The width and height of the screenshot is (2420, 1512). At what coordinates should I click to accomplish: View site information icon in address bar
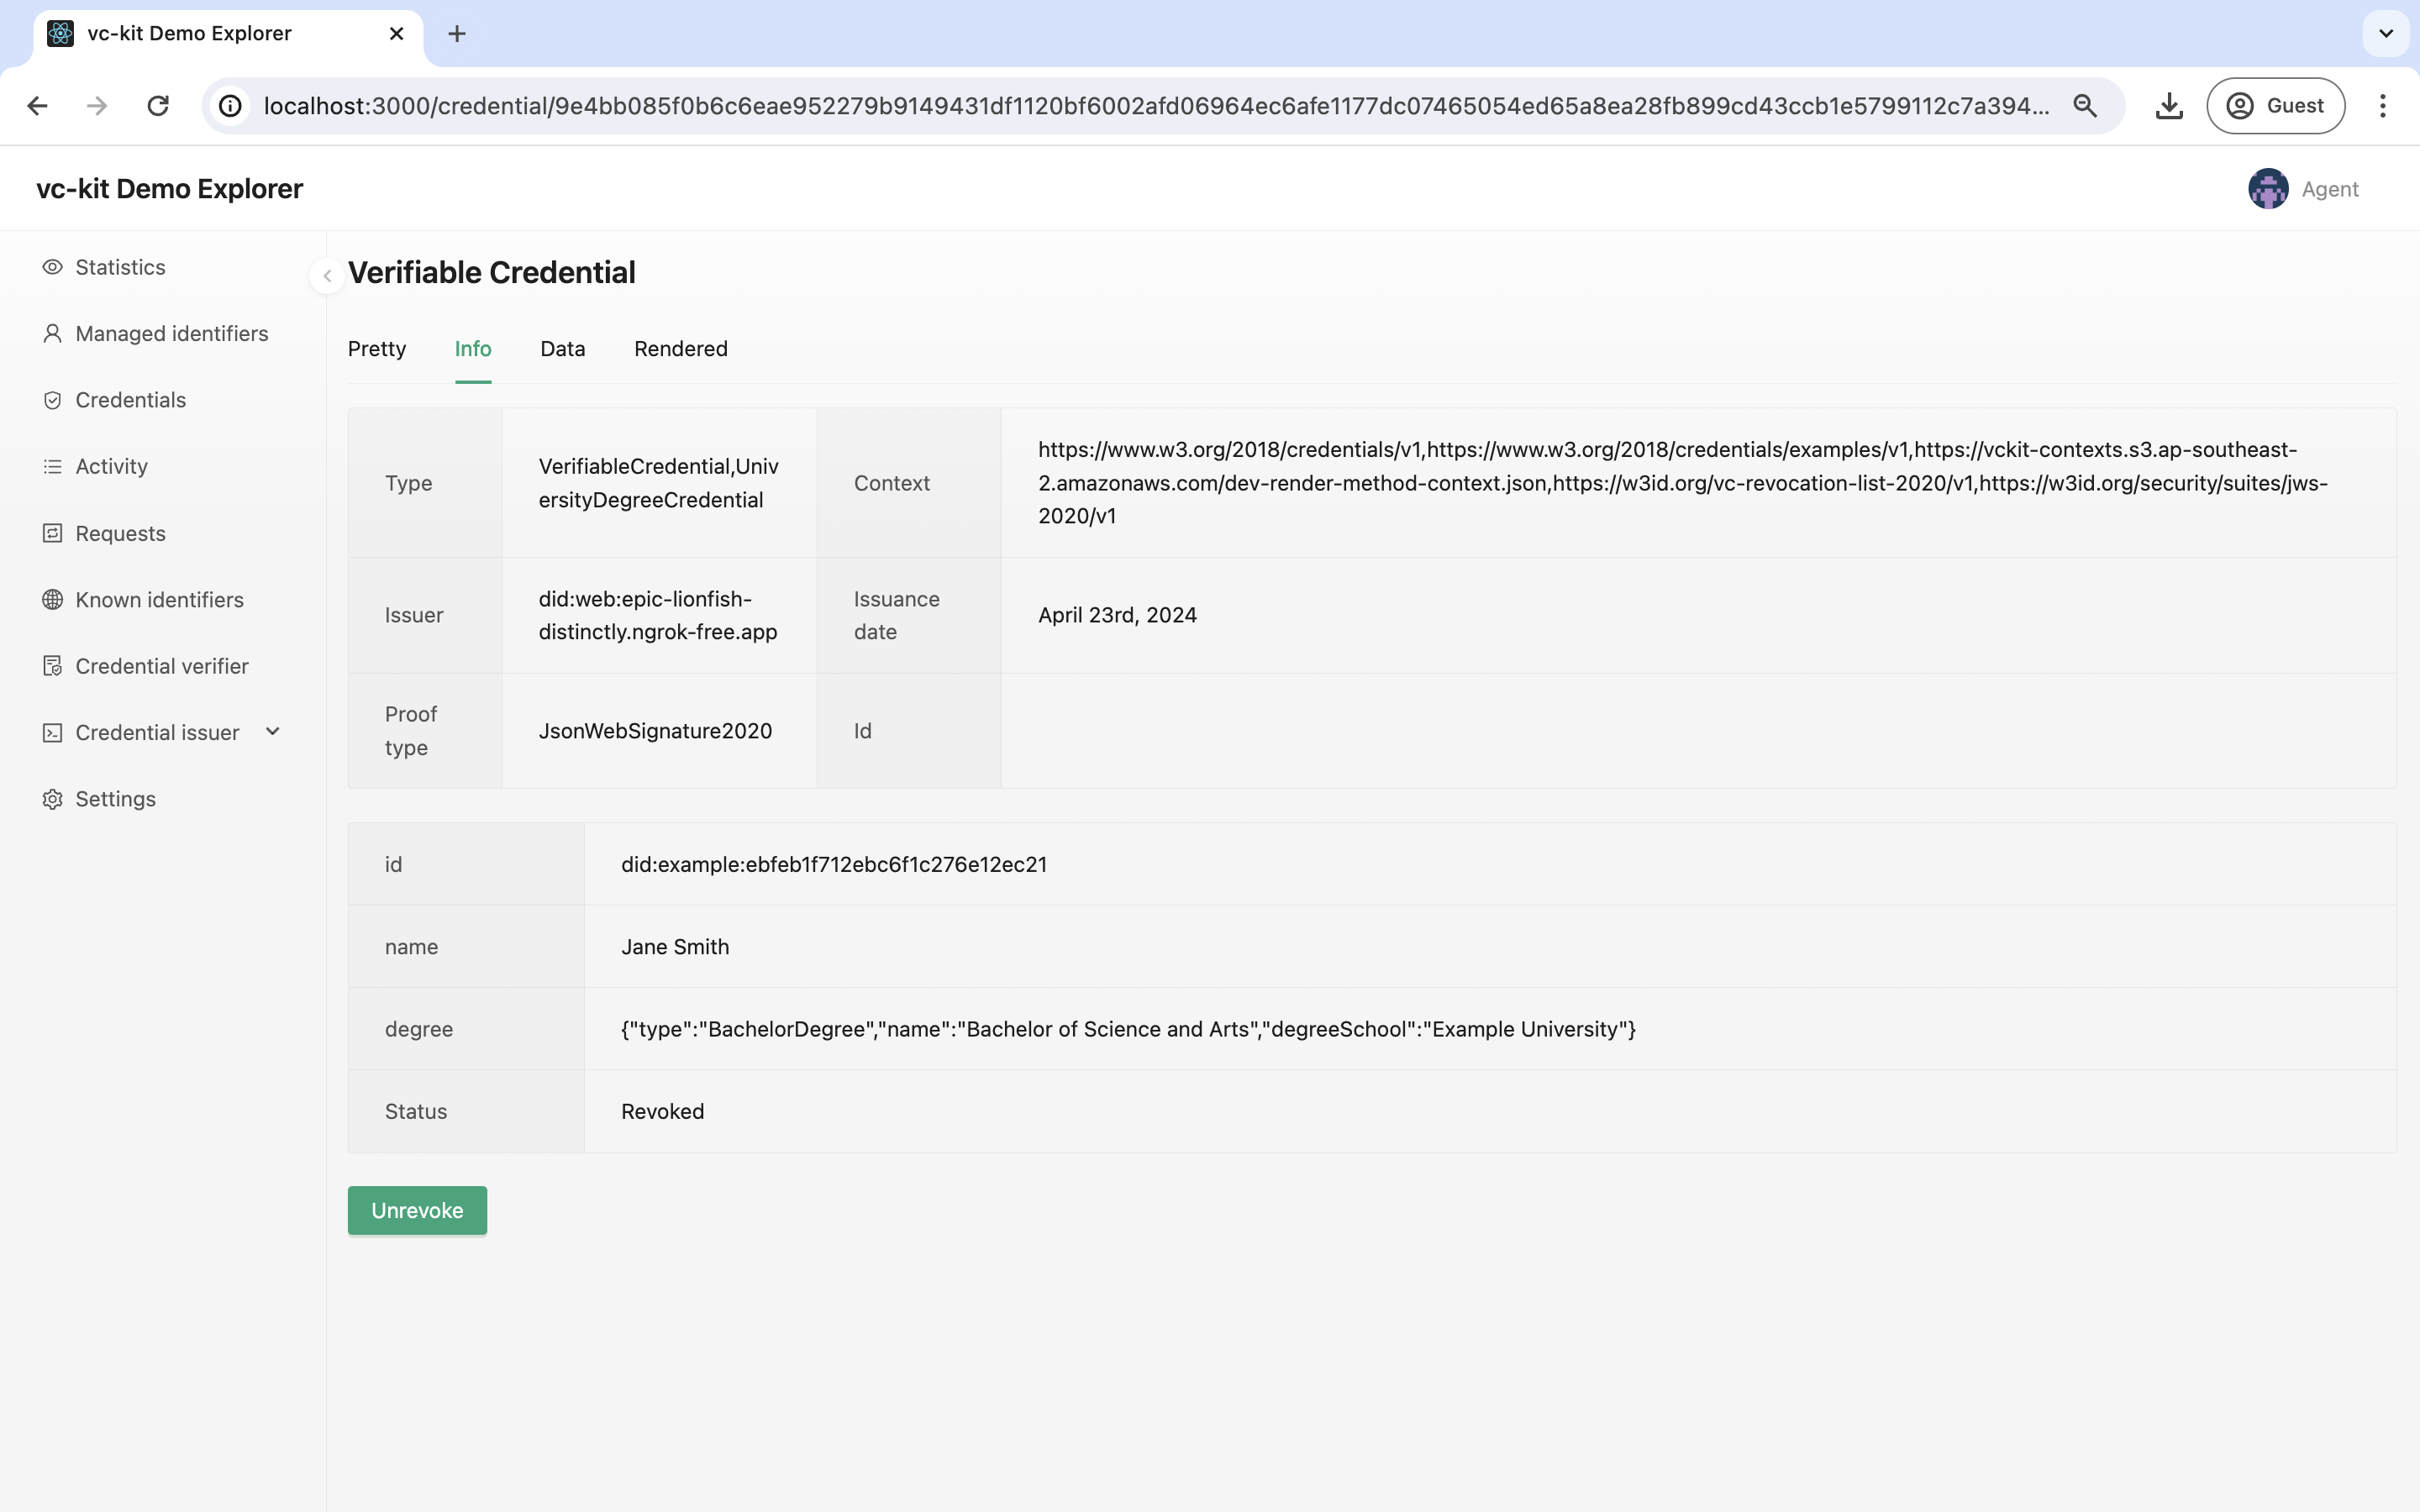231,105
